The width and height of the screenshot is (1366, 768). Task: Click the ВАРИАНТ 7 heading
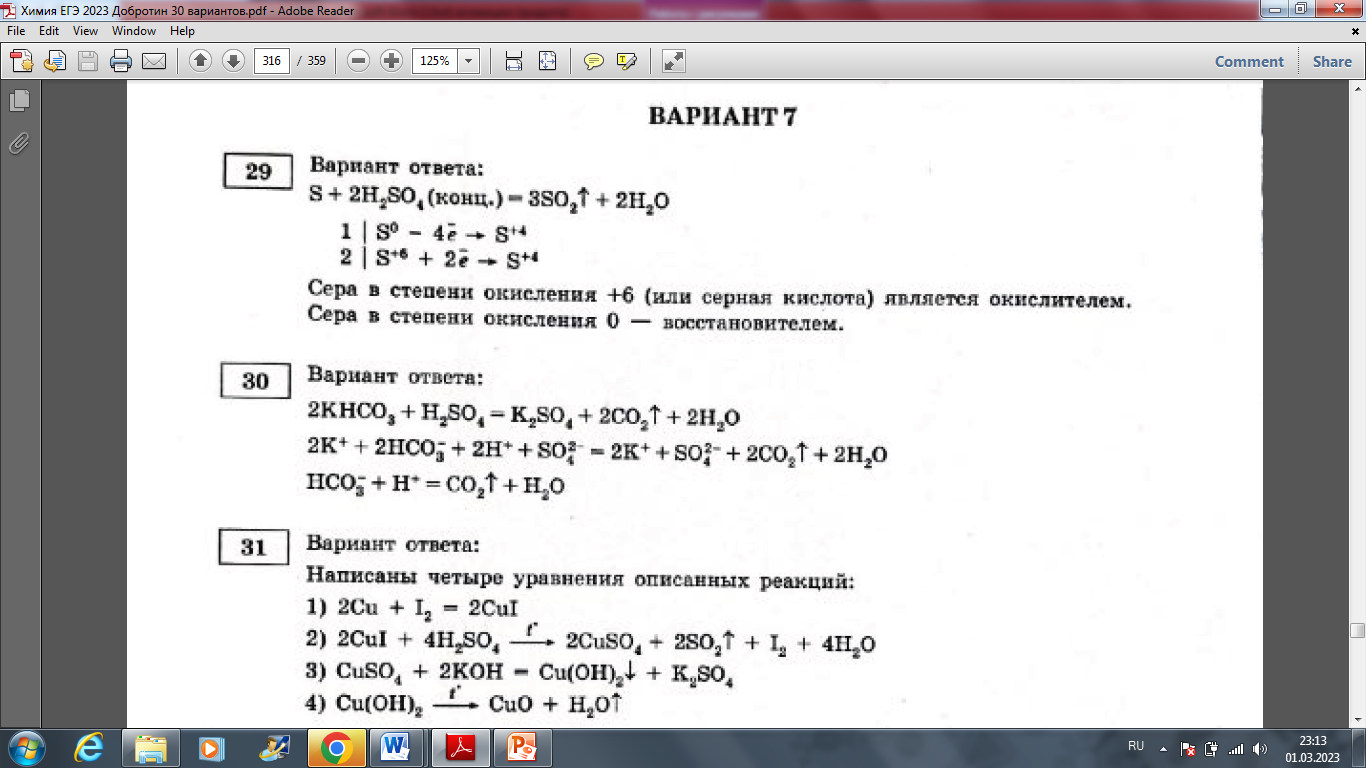click(723, 115)
